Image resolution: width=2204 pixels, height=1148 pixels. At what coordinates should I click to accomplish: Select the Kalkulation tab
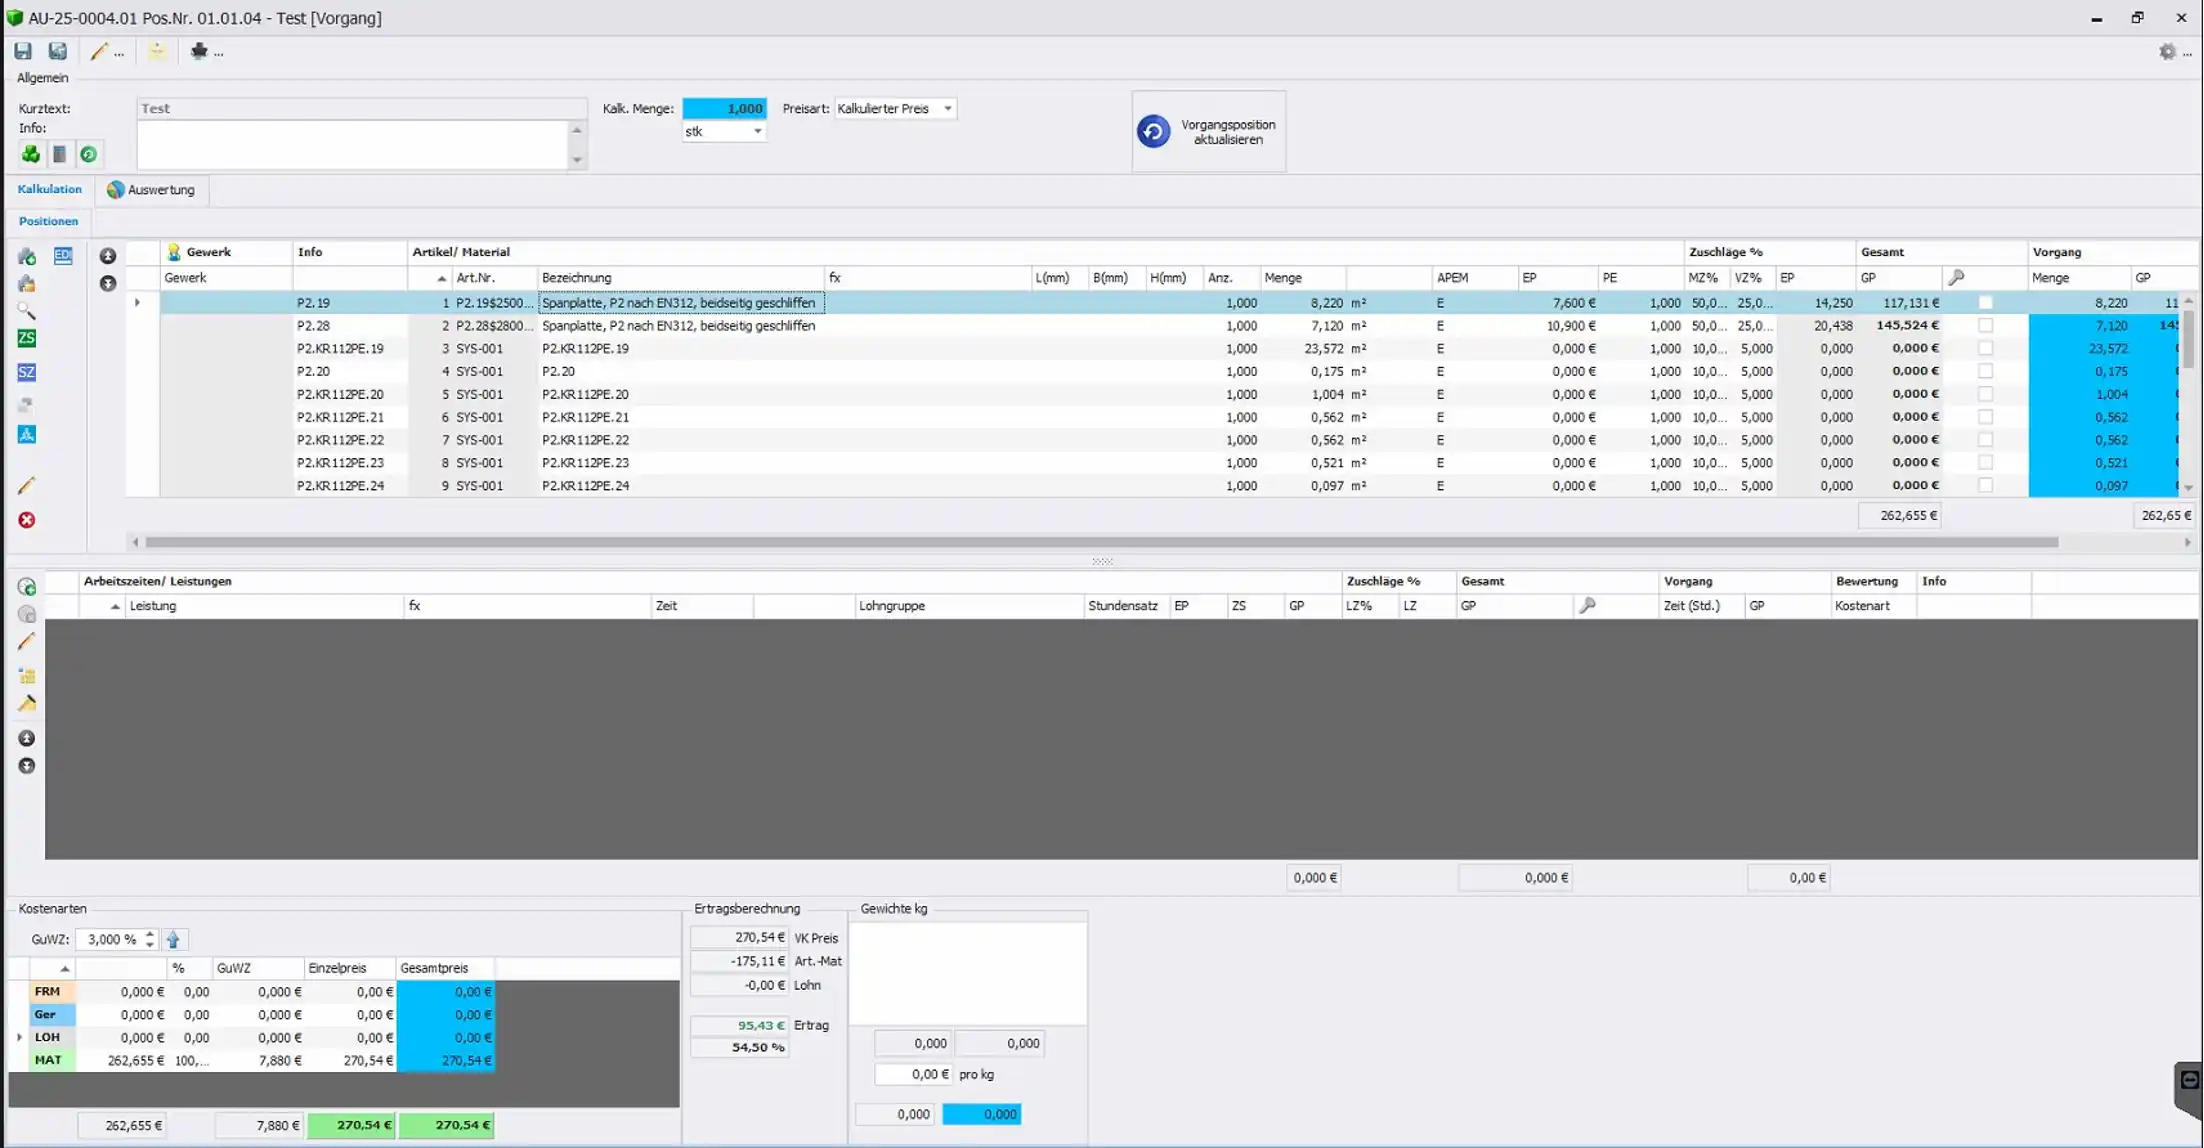click(x=49, y=189)
